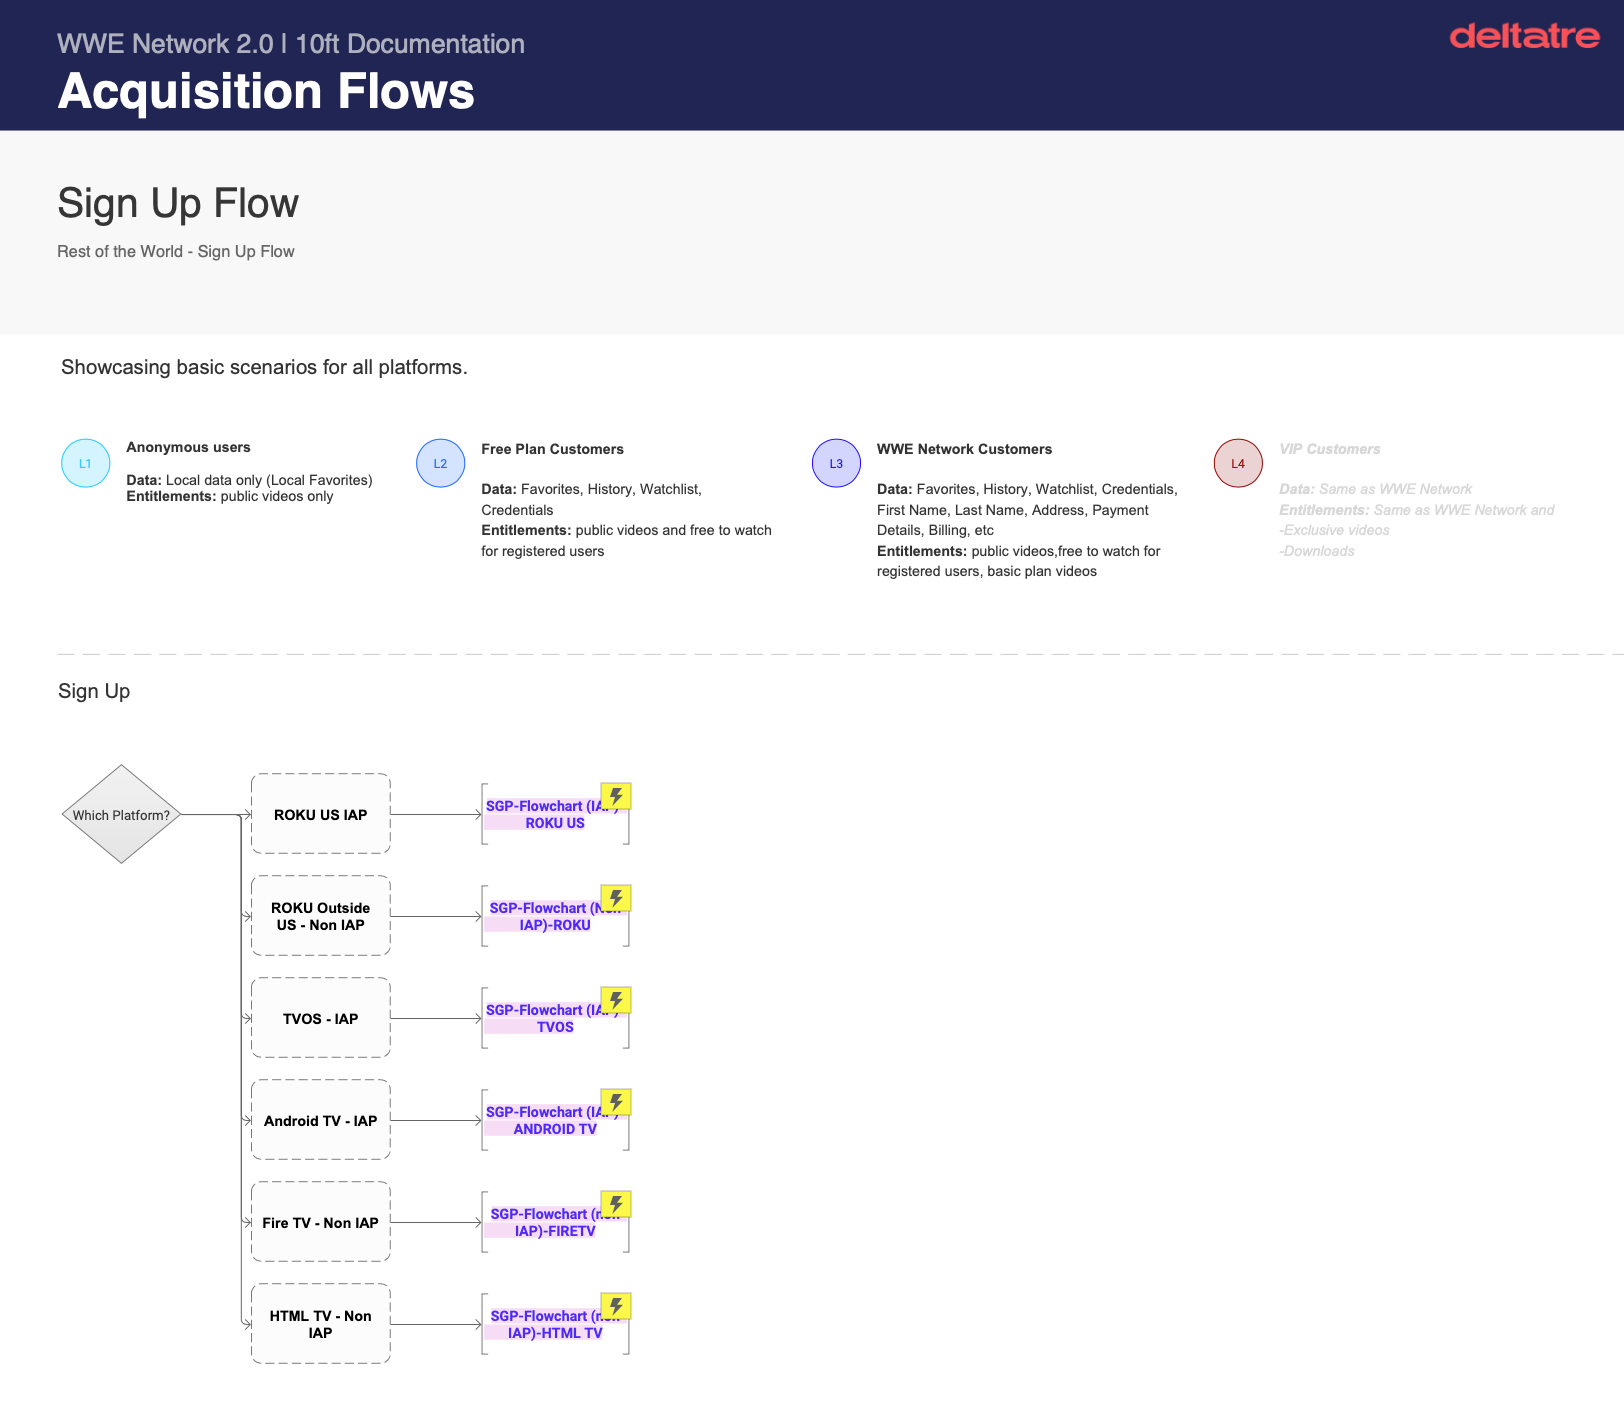
Task: Open the SGP-Flowchart FIRETV link
Action: tap(551, 1222)
